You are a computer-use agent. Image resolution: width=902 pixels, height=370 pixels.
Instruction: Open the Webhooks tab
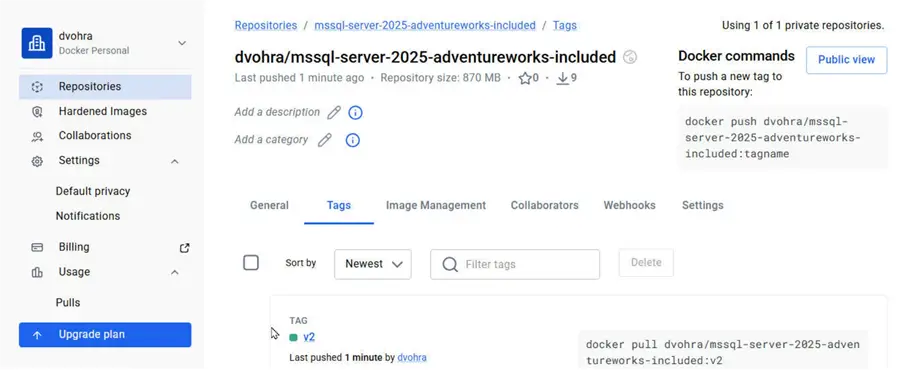(629, 205)
